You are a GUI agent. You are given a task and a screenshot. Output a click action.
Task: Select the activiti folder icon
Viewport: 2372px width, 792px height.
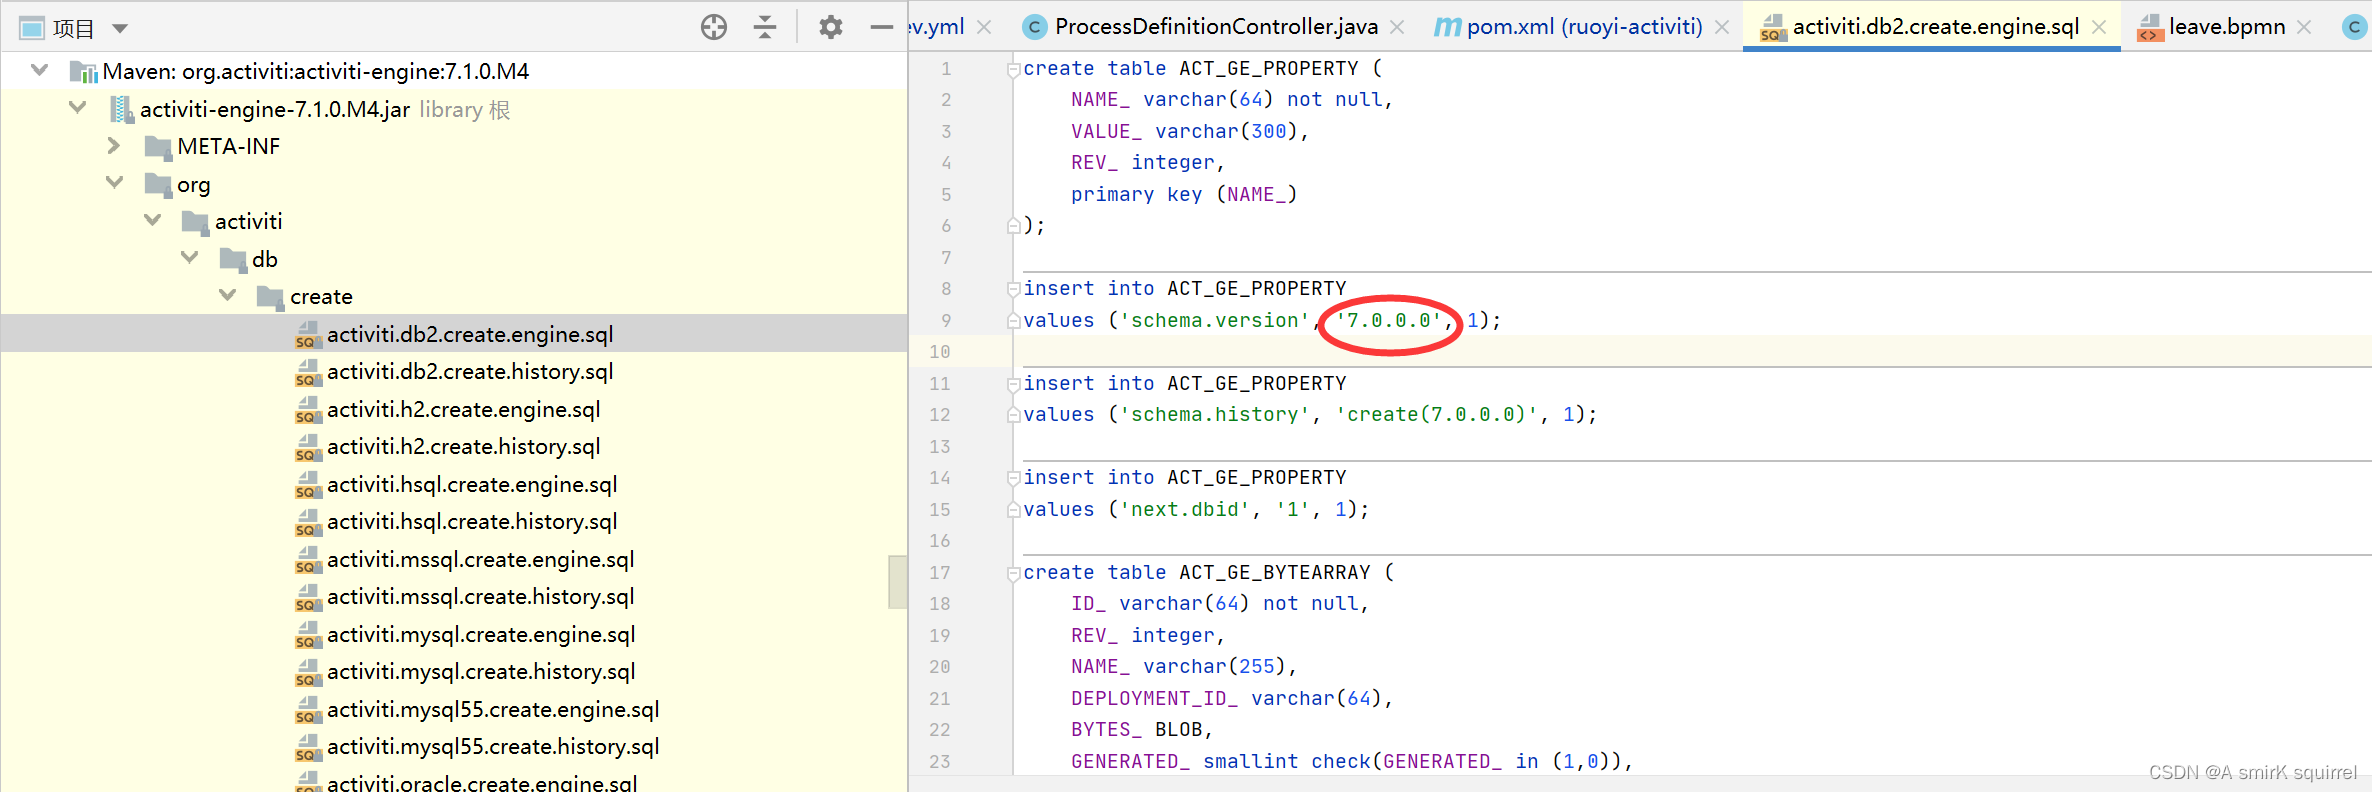pyautogui.click(x=195, y=222)
